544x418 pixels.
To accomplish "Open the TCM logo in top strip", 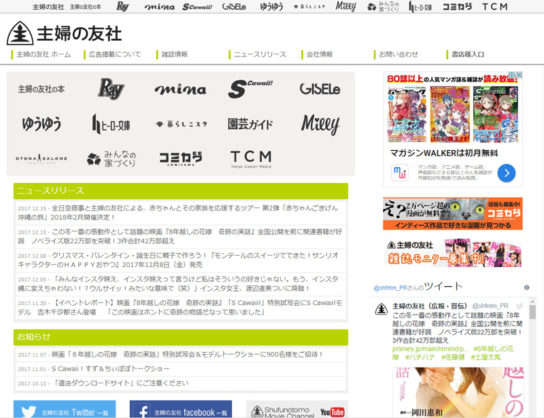I will click(495, 7).
